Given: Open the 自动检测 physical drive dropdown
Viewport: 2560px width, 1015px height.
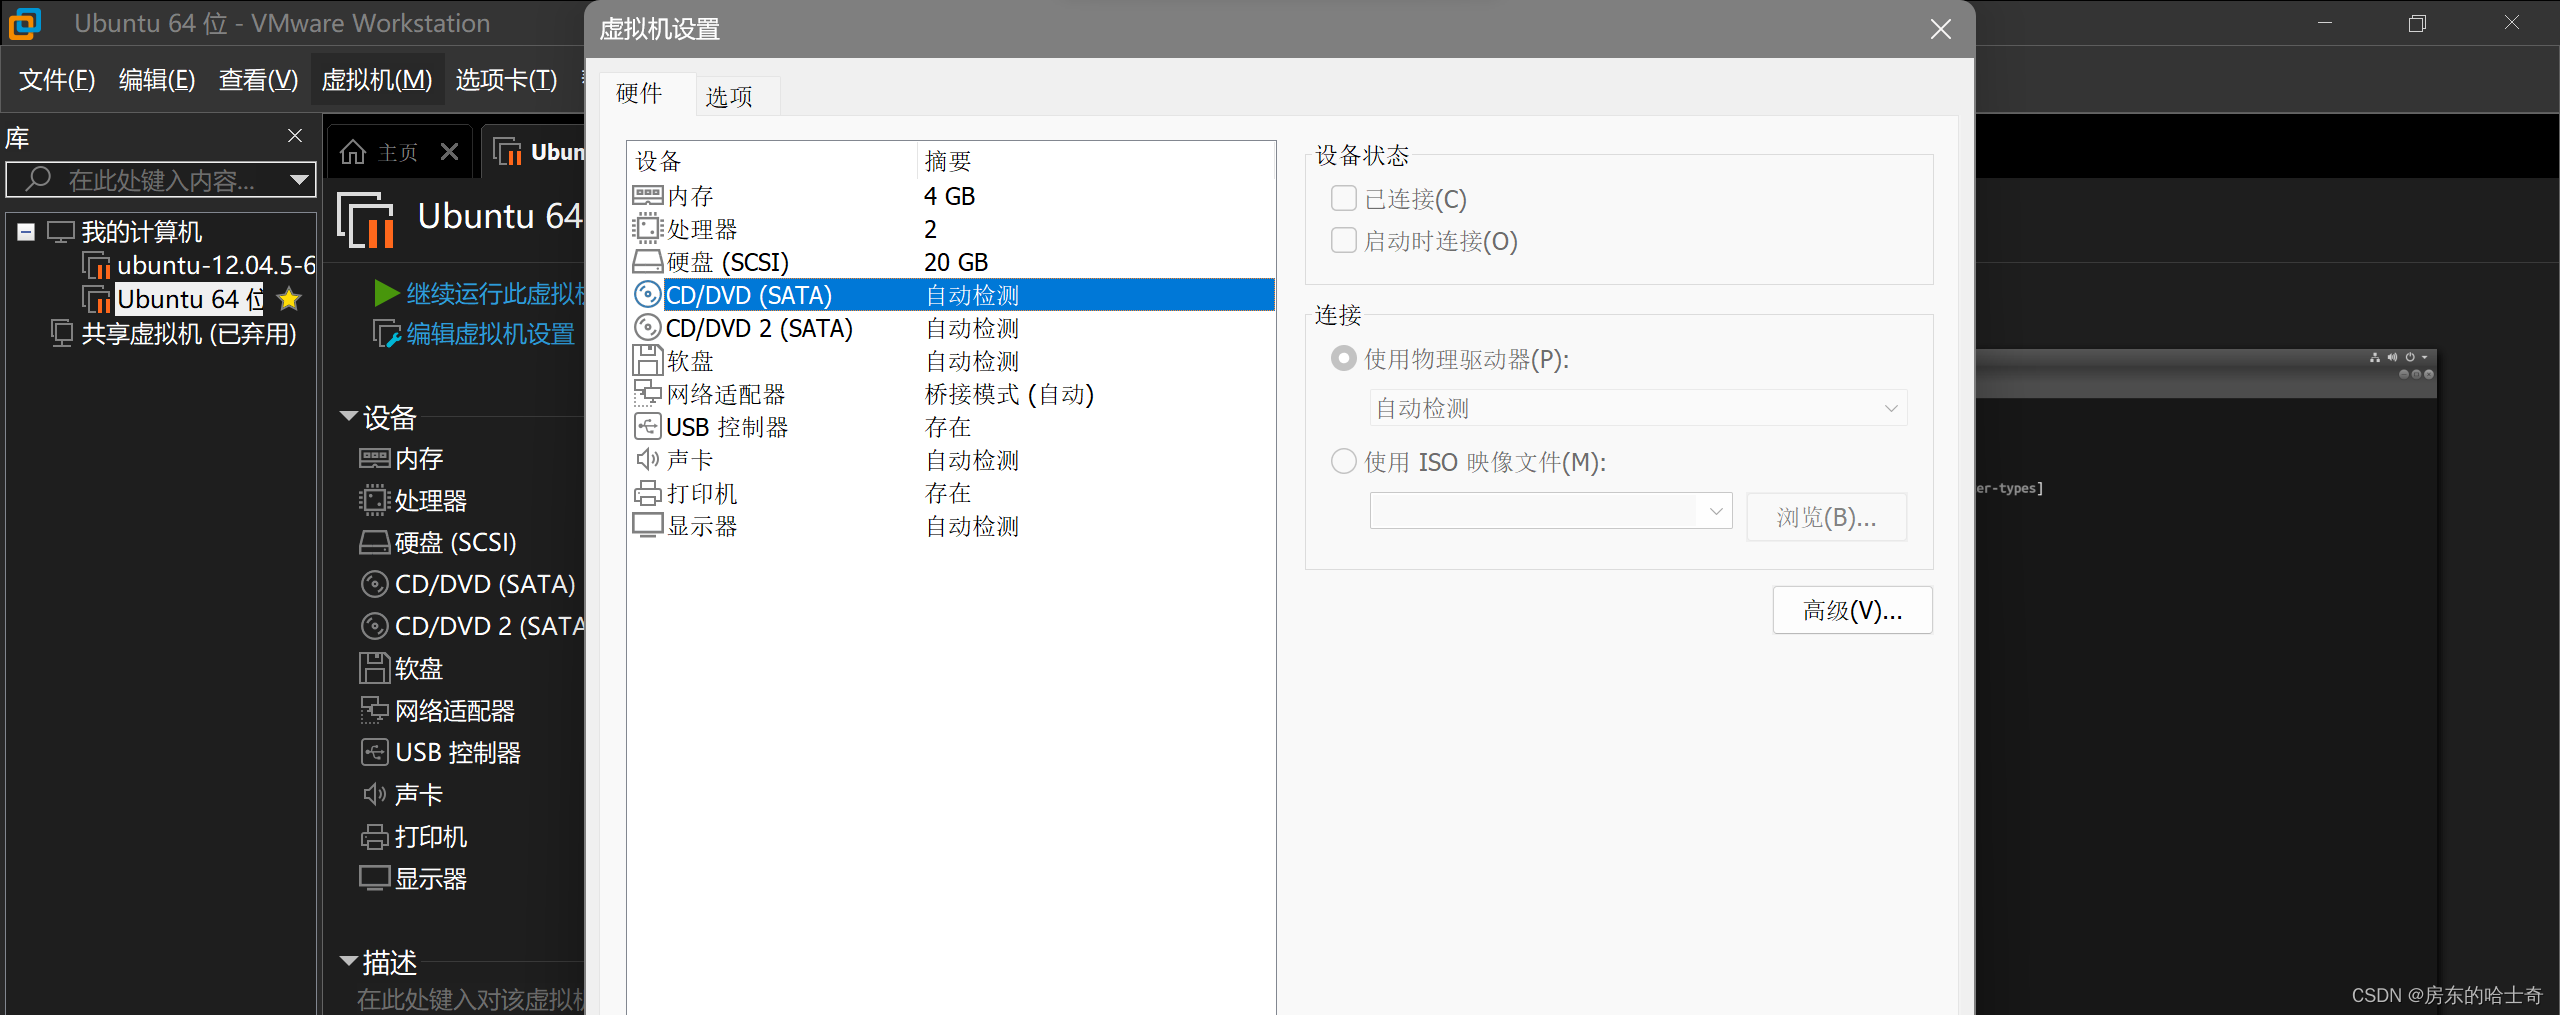Looking at the screenshot, I should coord(1638,408).
